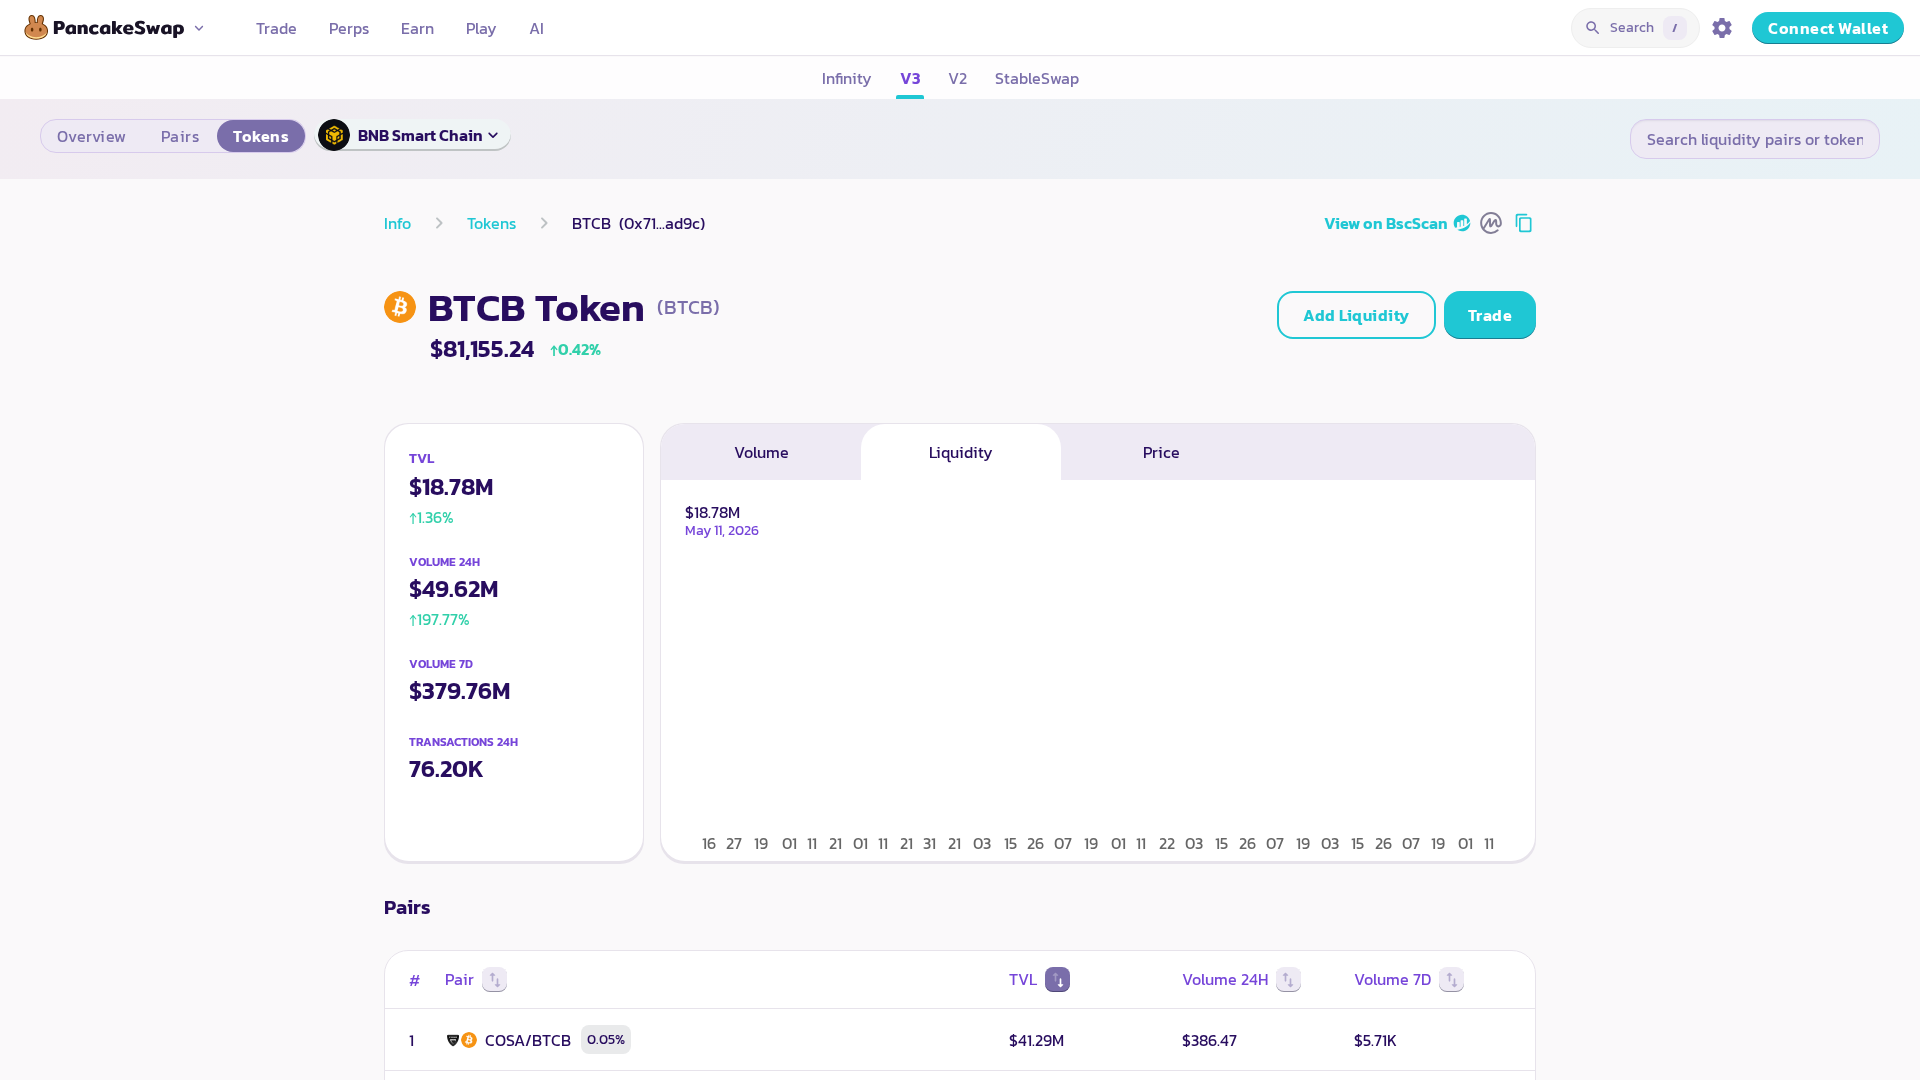This screenshot has width=1920, height=1080.
Task: Select the Pairs toggle option
Action: (180, 136)
